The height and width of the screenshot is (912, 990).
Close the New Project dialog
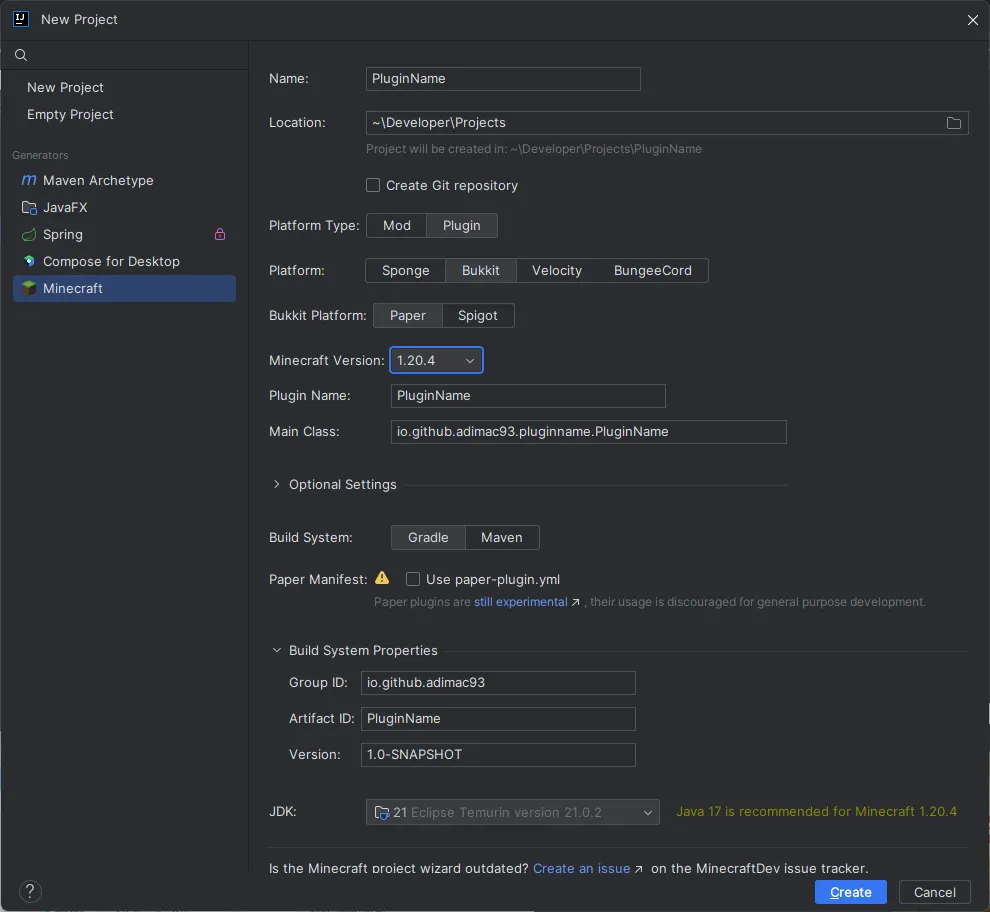pos(972,20)
